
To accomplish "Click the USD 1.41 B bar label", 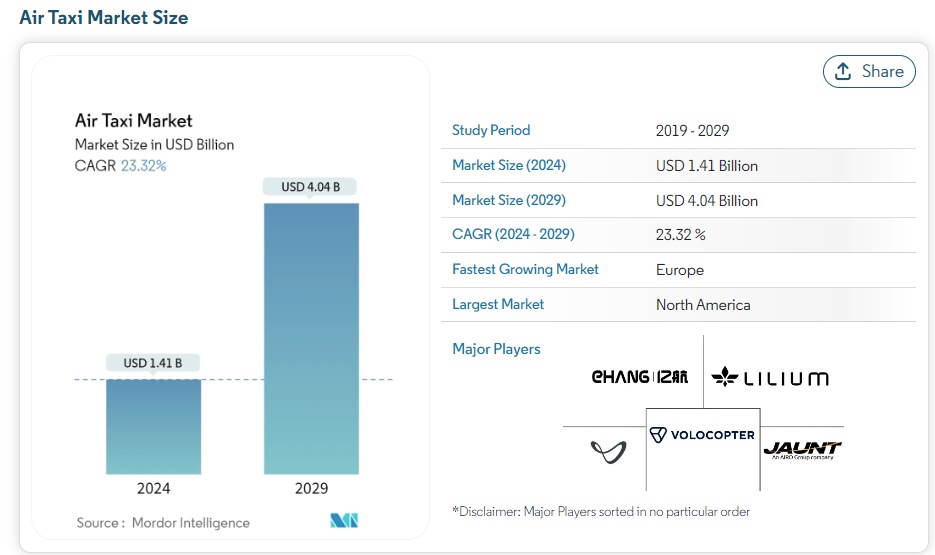I will click(153, 363).
